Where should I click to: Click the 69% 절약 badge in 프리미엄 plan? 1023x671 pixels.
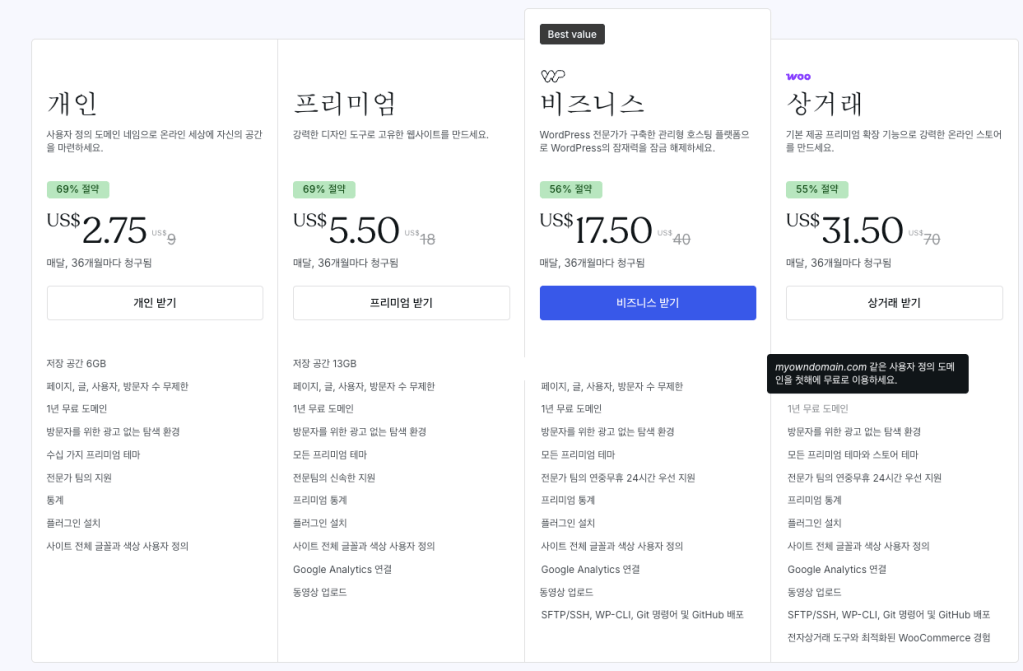pos(324,189)
